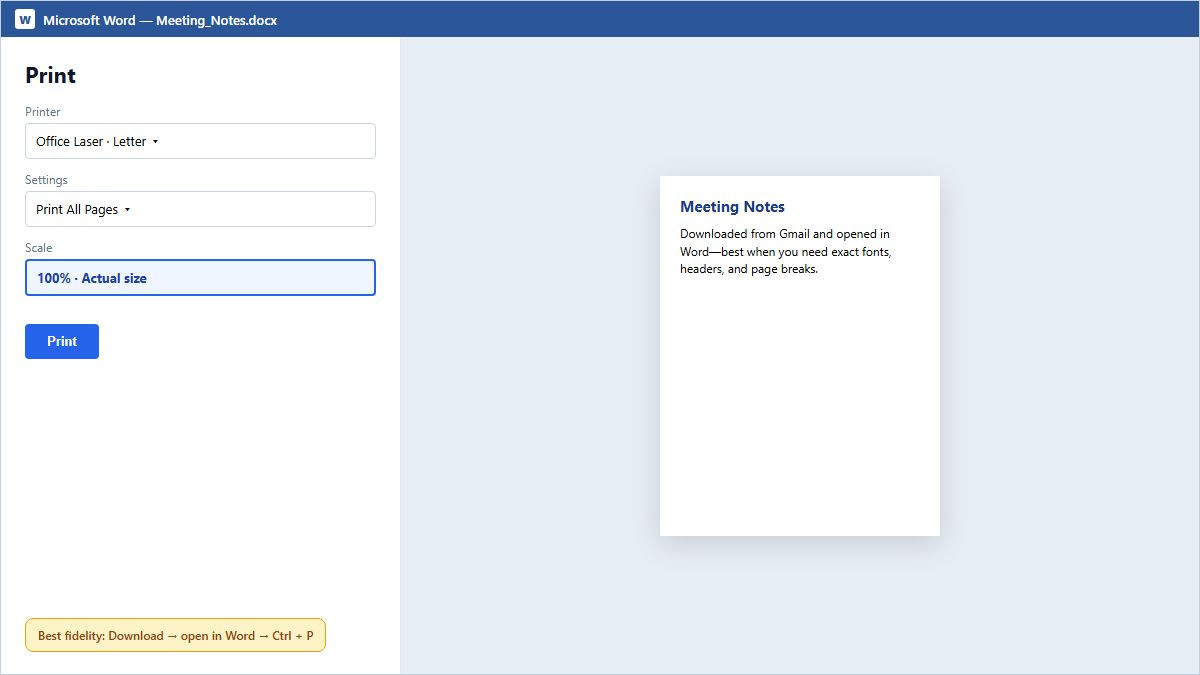Click the blue Print button
1200x675 pixels.
tap(62, 341)
